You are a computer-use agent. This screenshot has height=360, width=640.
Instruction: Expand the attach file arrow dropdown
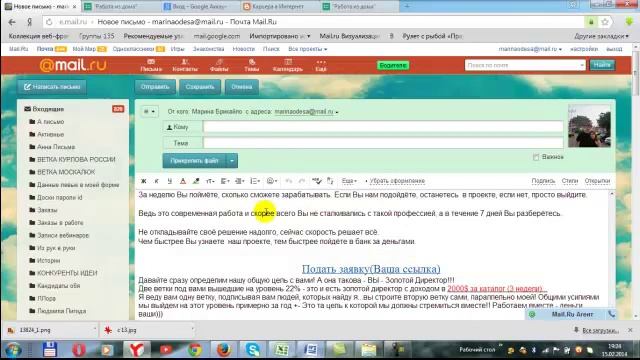[x=232, y=161]
